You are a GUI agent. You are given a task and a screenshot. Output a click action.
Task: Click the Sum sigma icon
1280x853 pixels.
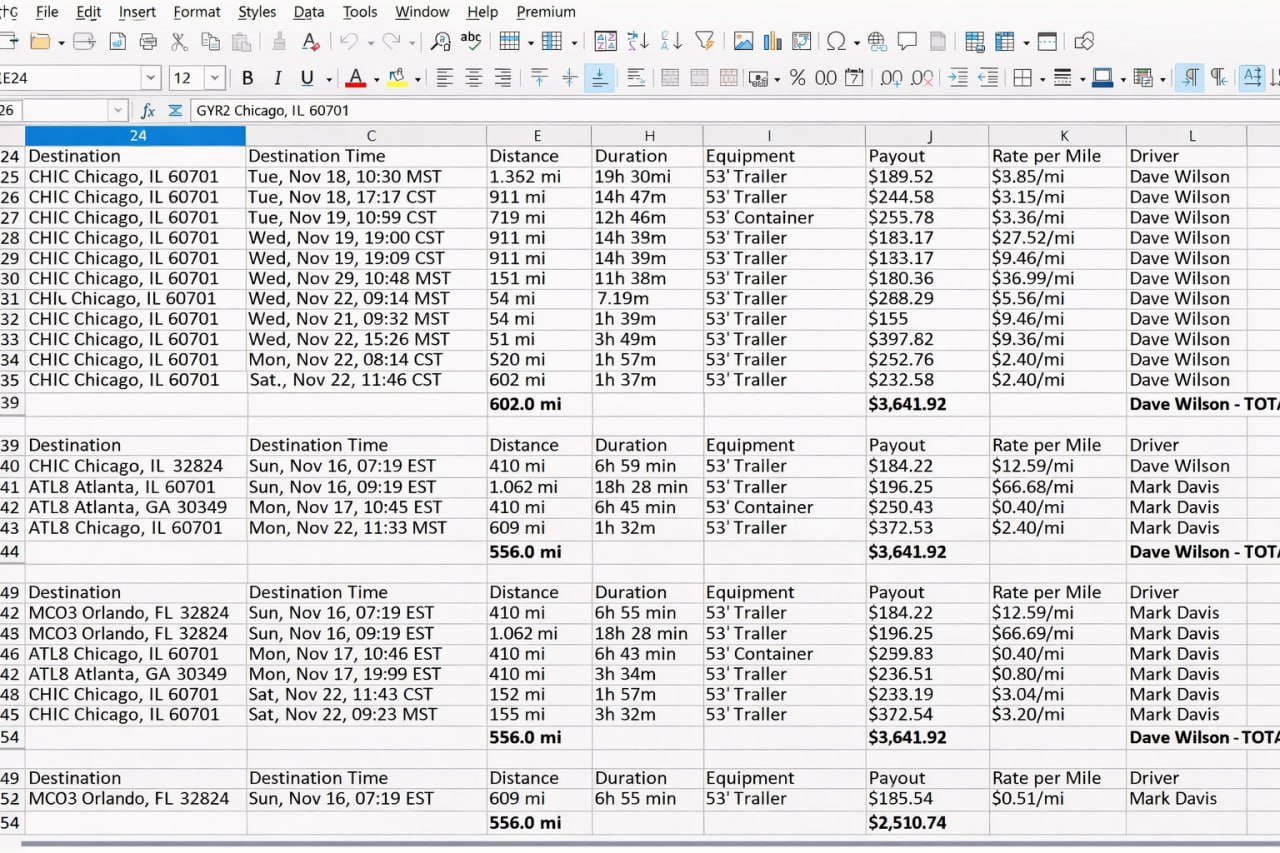pyautogui.click(x=175, y=111)
